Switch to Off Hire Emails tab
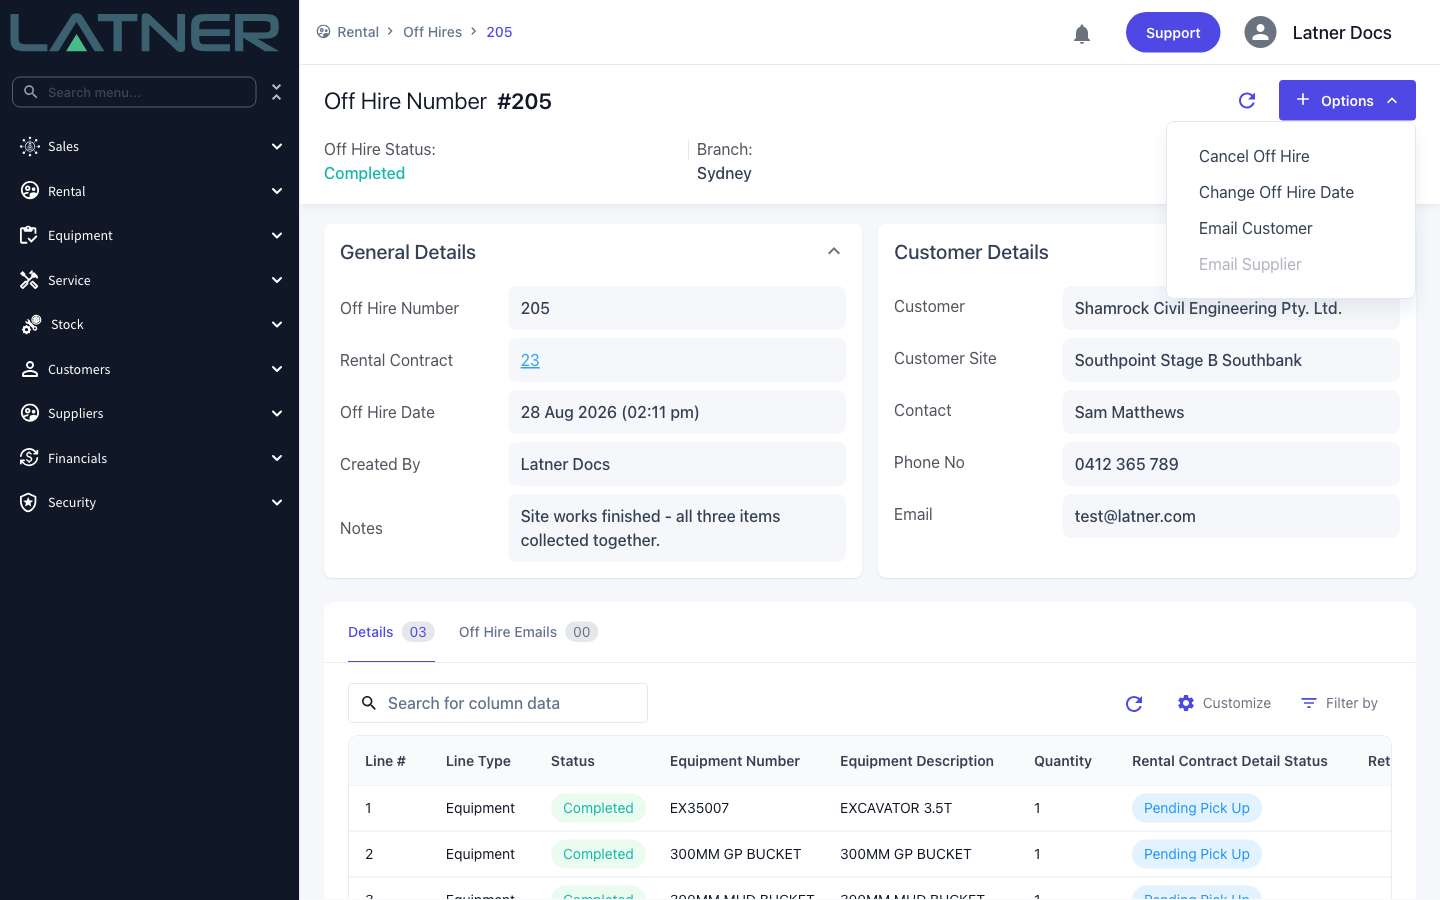 (x=528, y=632)
